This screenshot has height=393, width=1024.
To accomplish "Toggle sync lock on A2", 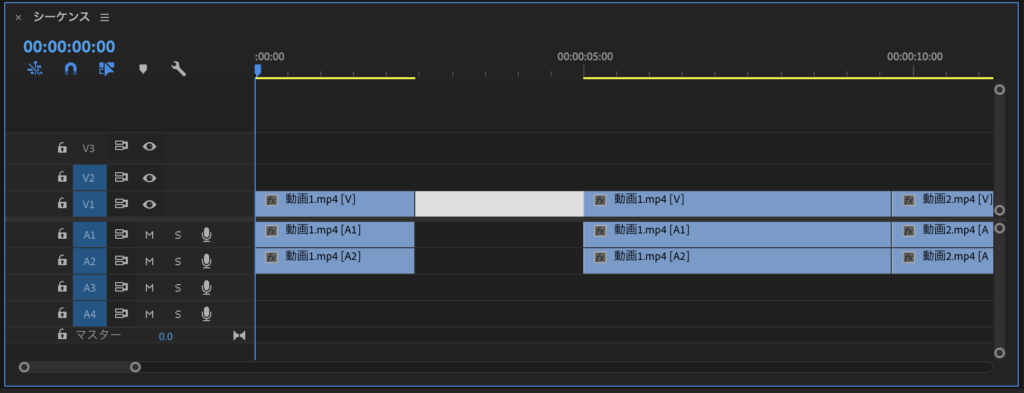I will point(121,260).
